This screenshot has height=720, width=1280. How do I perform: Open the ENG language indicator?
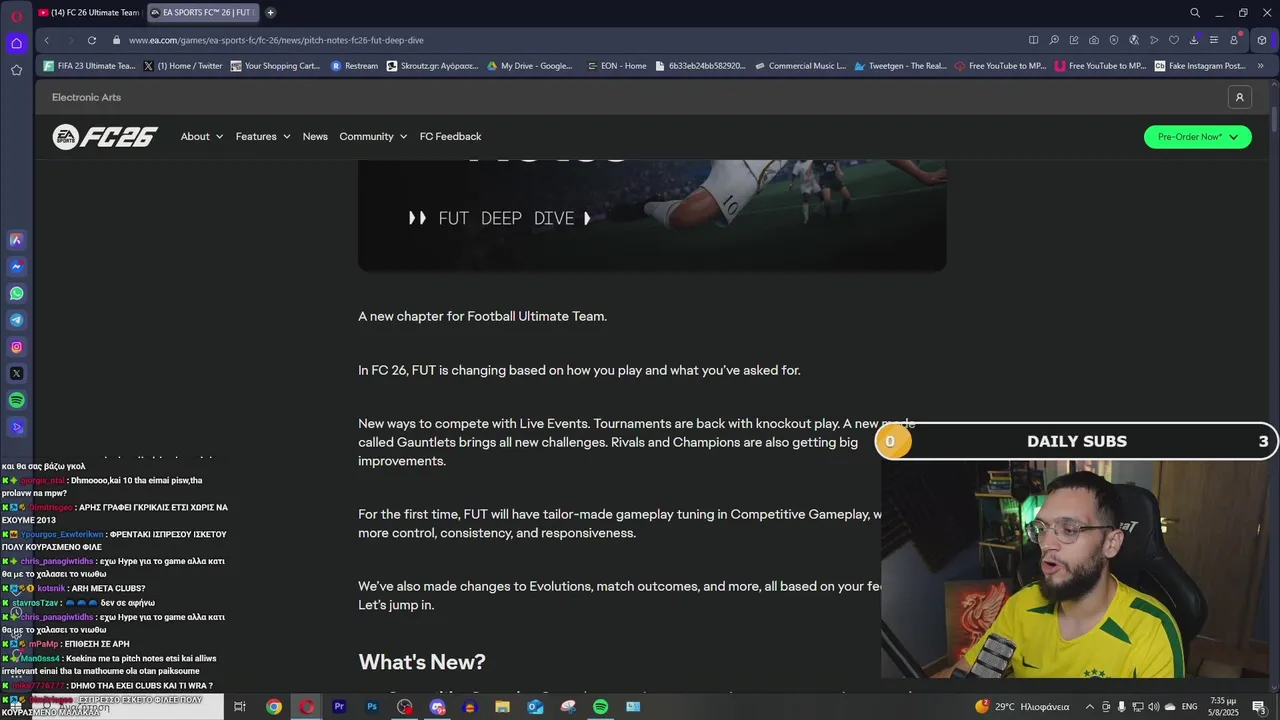[1189, 707]
